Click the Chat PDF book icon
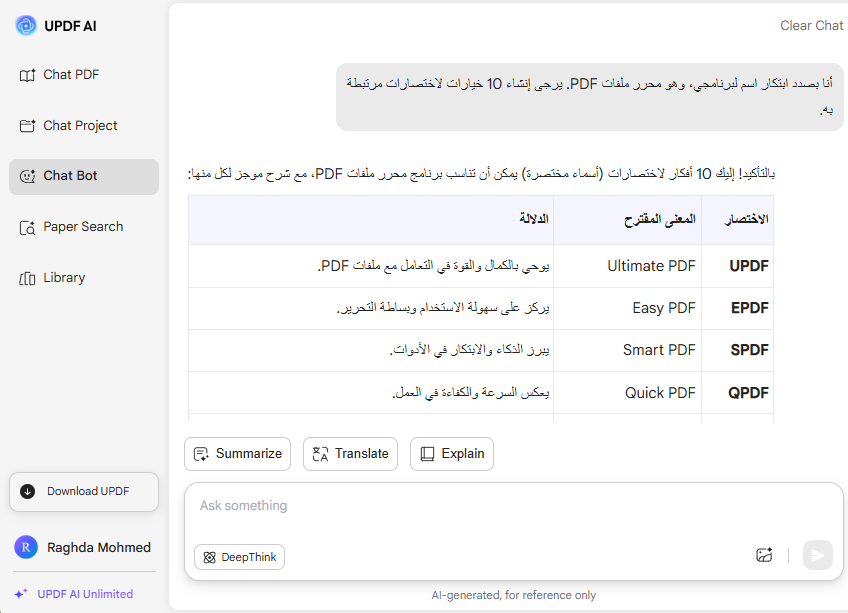The height and width of the screenshot is (613, 848). (x=27, y=75)
